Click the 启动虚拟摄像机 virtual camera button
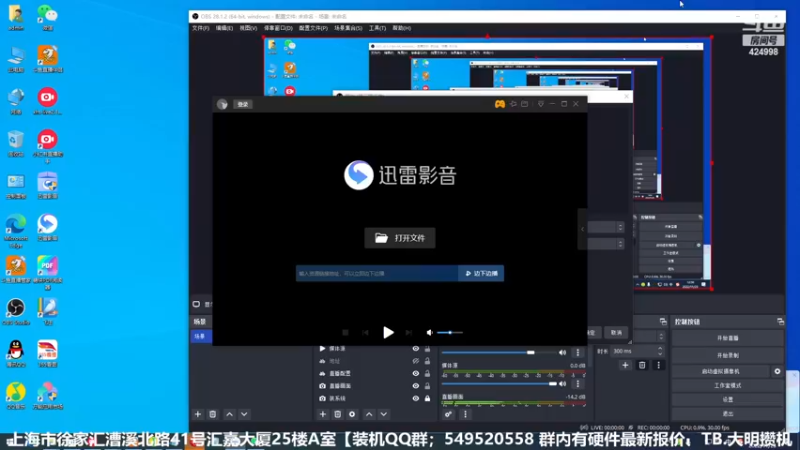 (x=720, y=371)
